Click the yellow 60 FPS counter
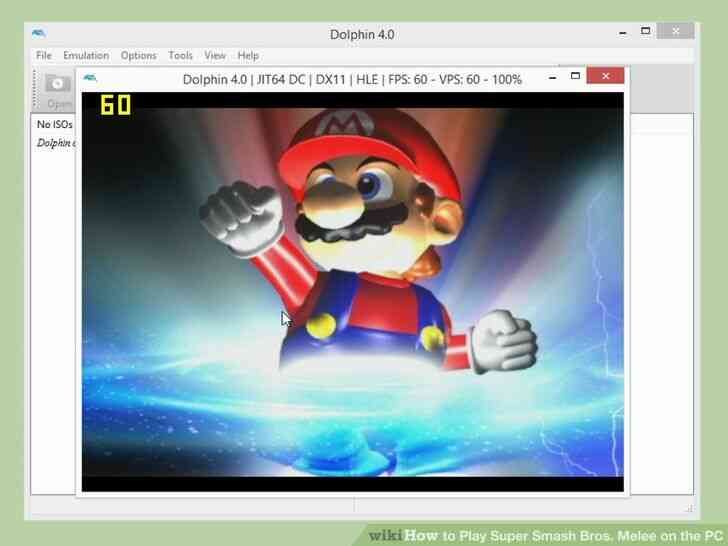 116,105
